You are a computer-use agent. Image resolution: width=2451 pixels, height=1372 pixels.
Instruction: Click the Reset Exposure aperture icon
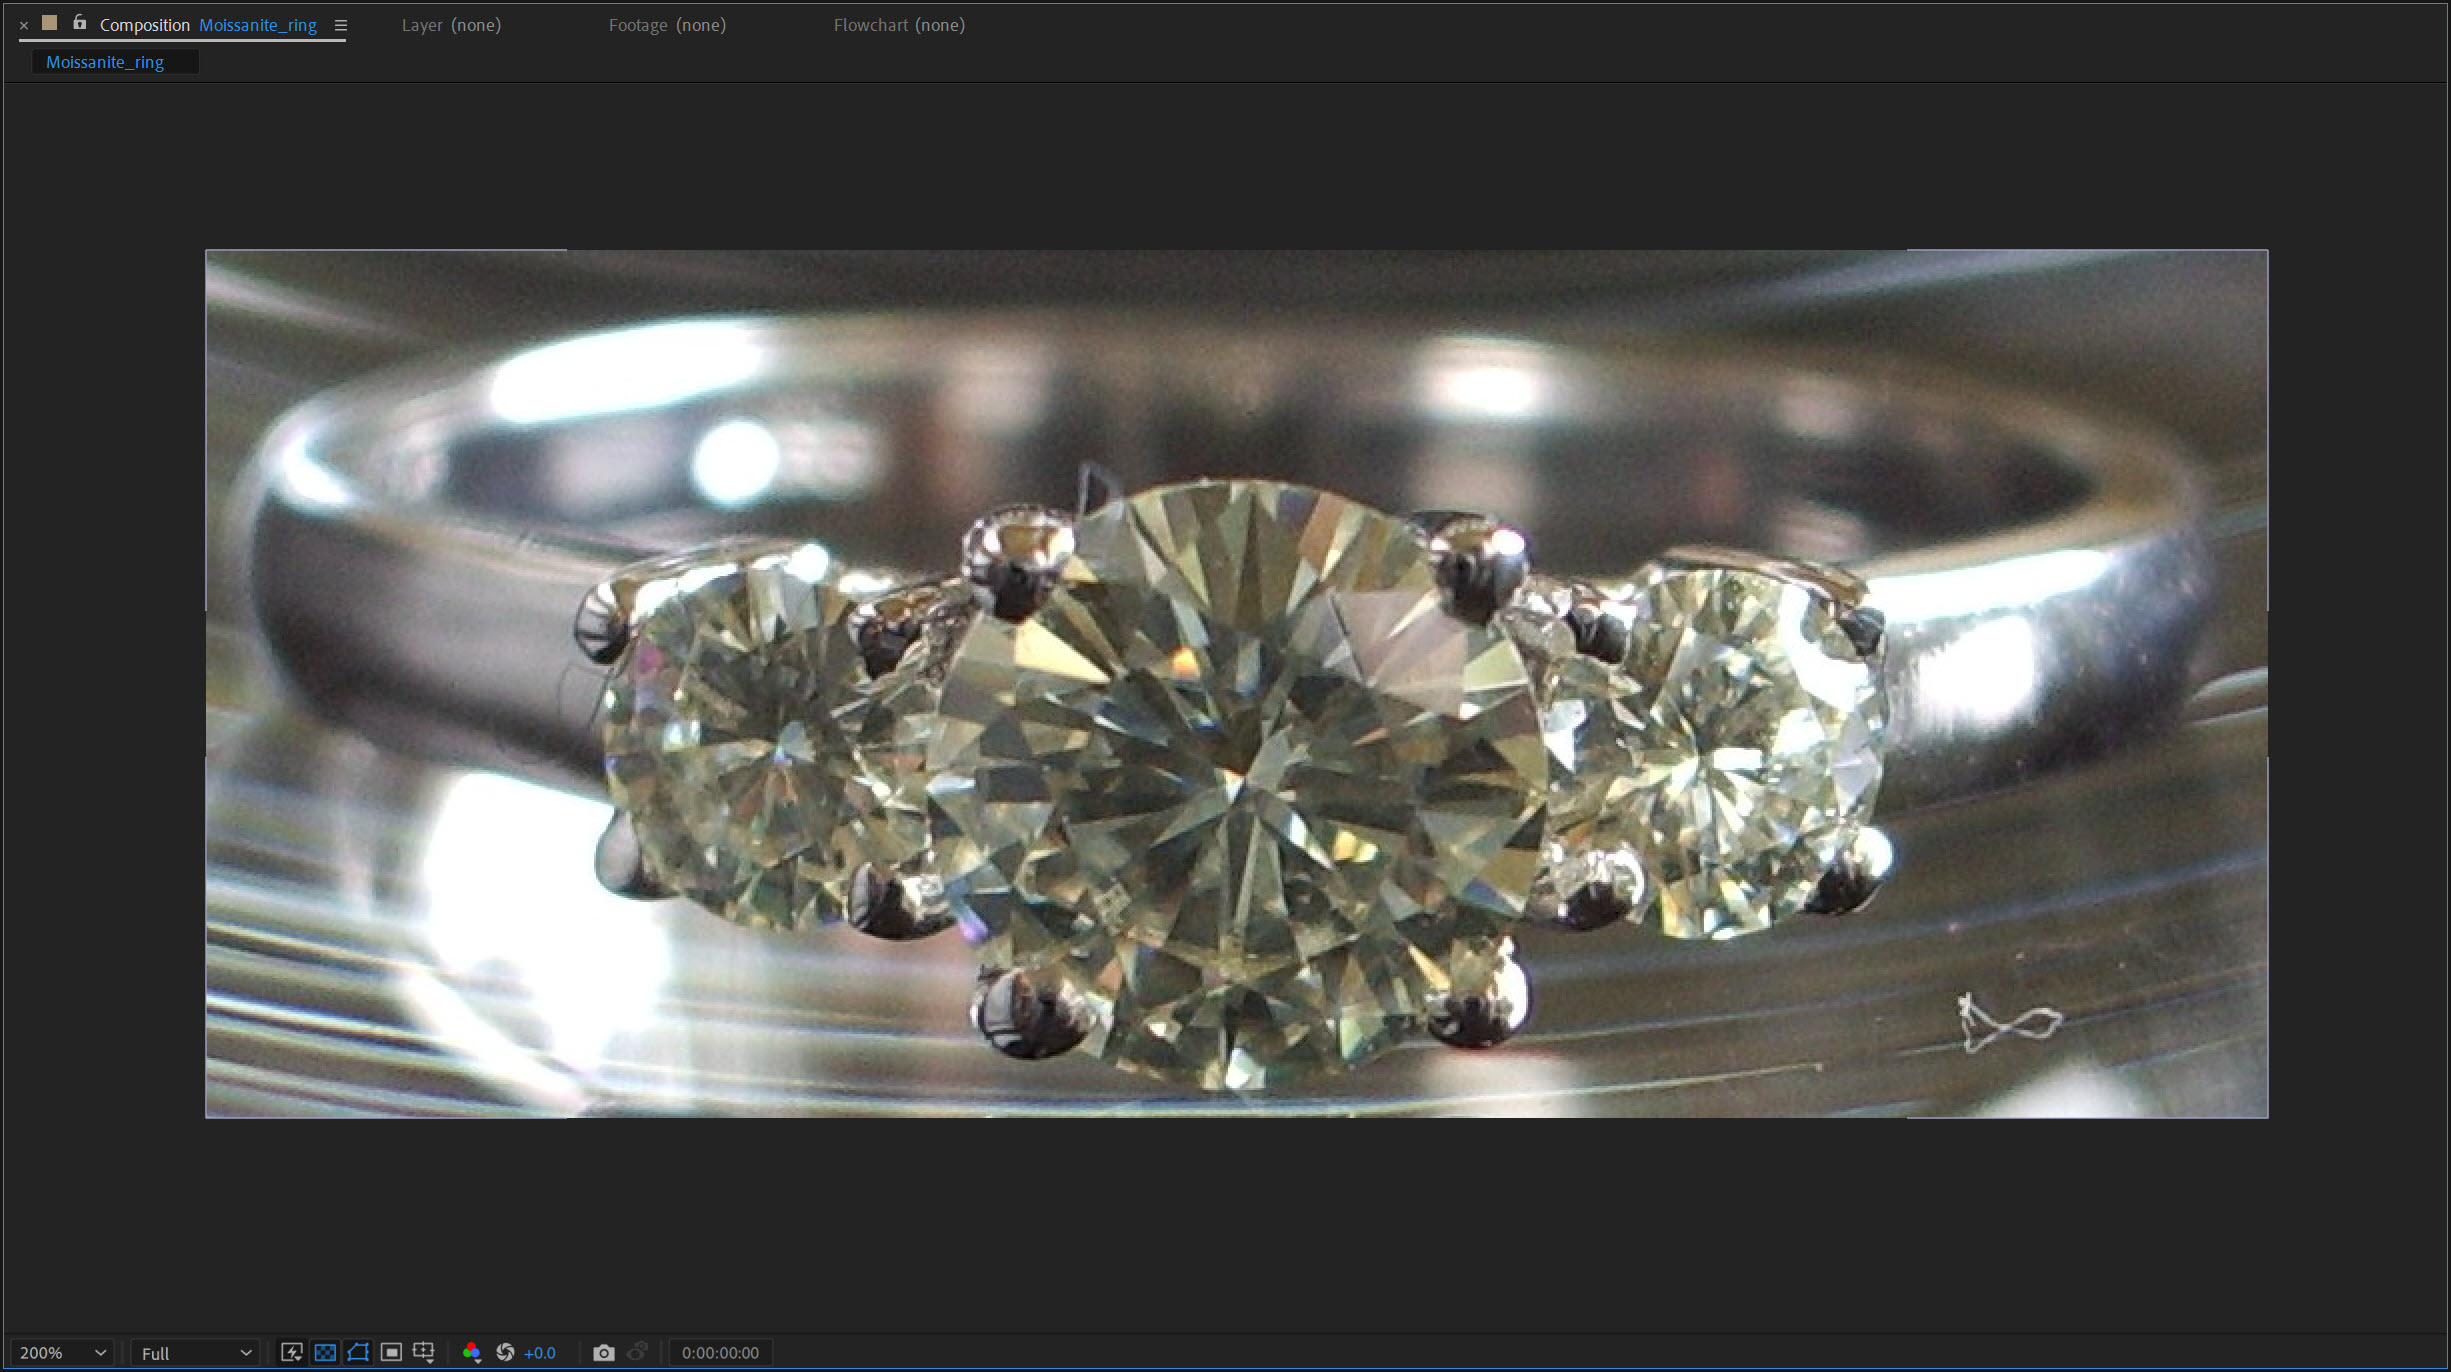click(505, 1352)
